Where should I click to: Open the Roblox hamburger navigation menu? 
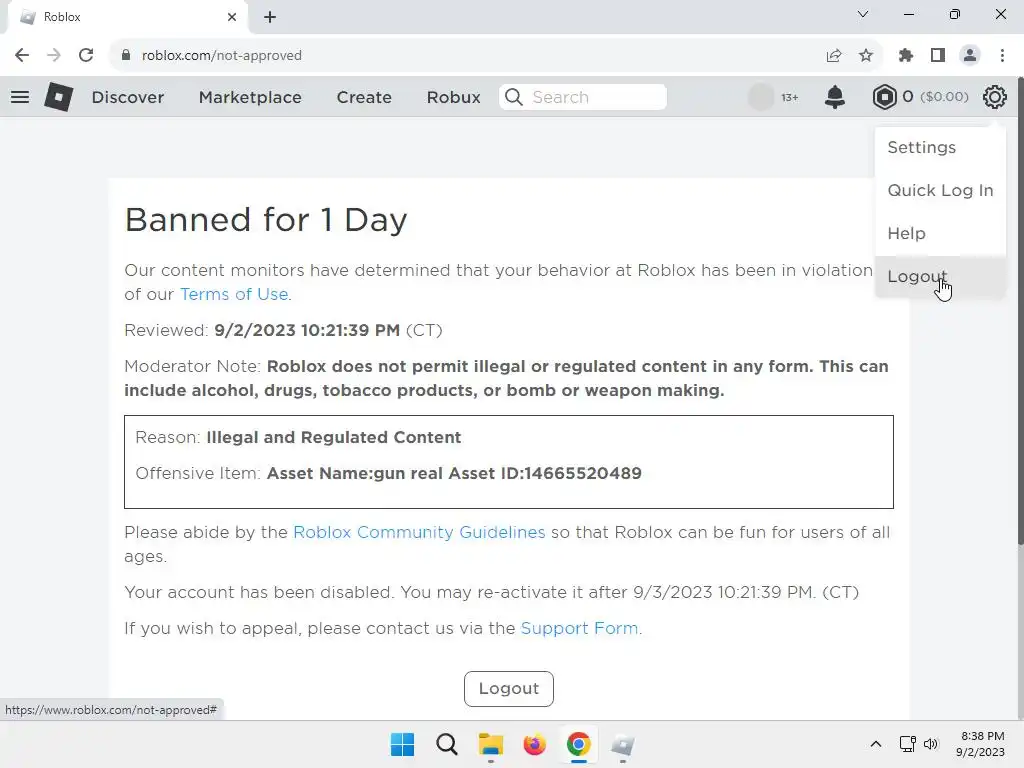pos(20,97)
